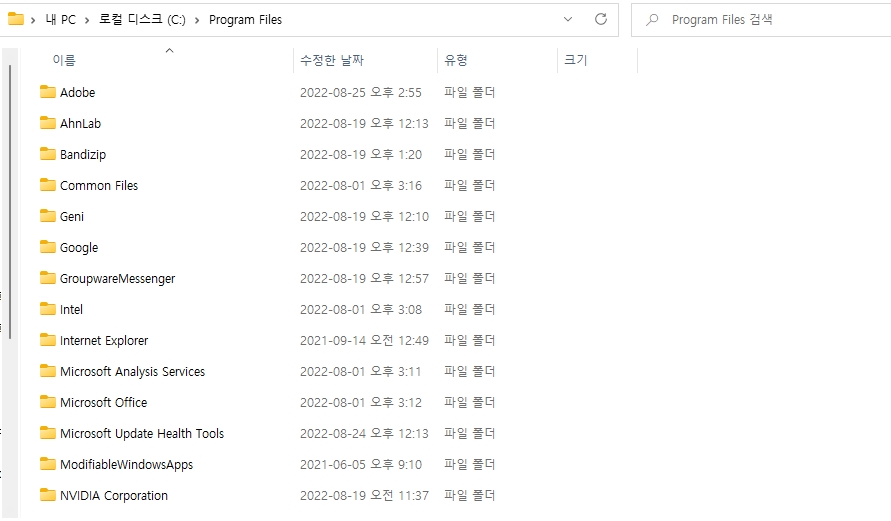Click the NVIDIA Corporation folder icon

(48, 495)
